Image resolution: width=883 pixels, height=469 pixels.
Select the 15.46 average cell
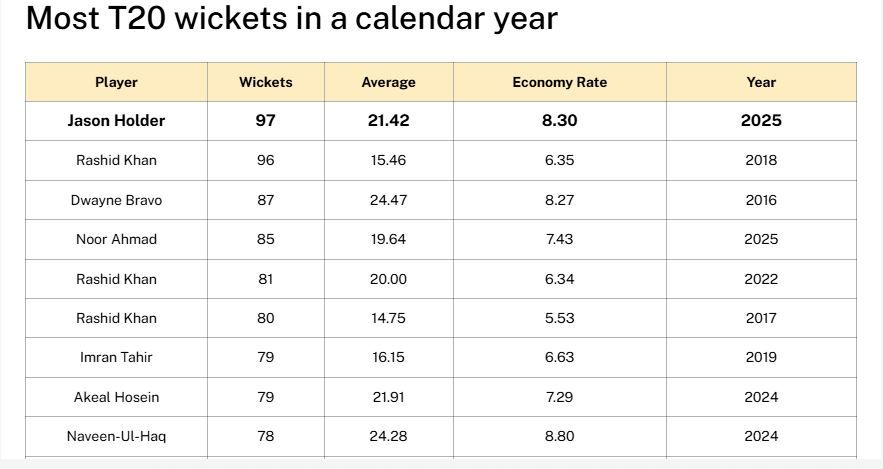coord(388,160)
